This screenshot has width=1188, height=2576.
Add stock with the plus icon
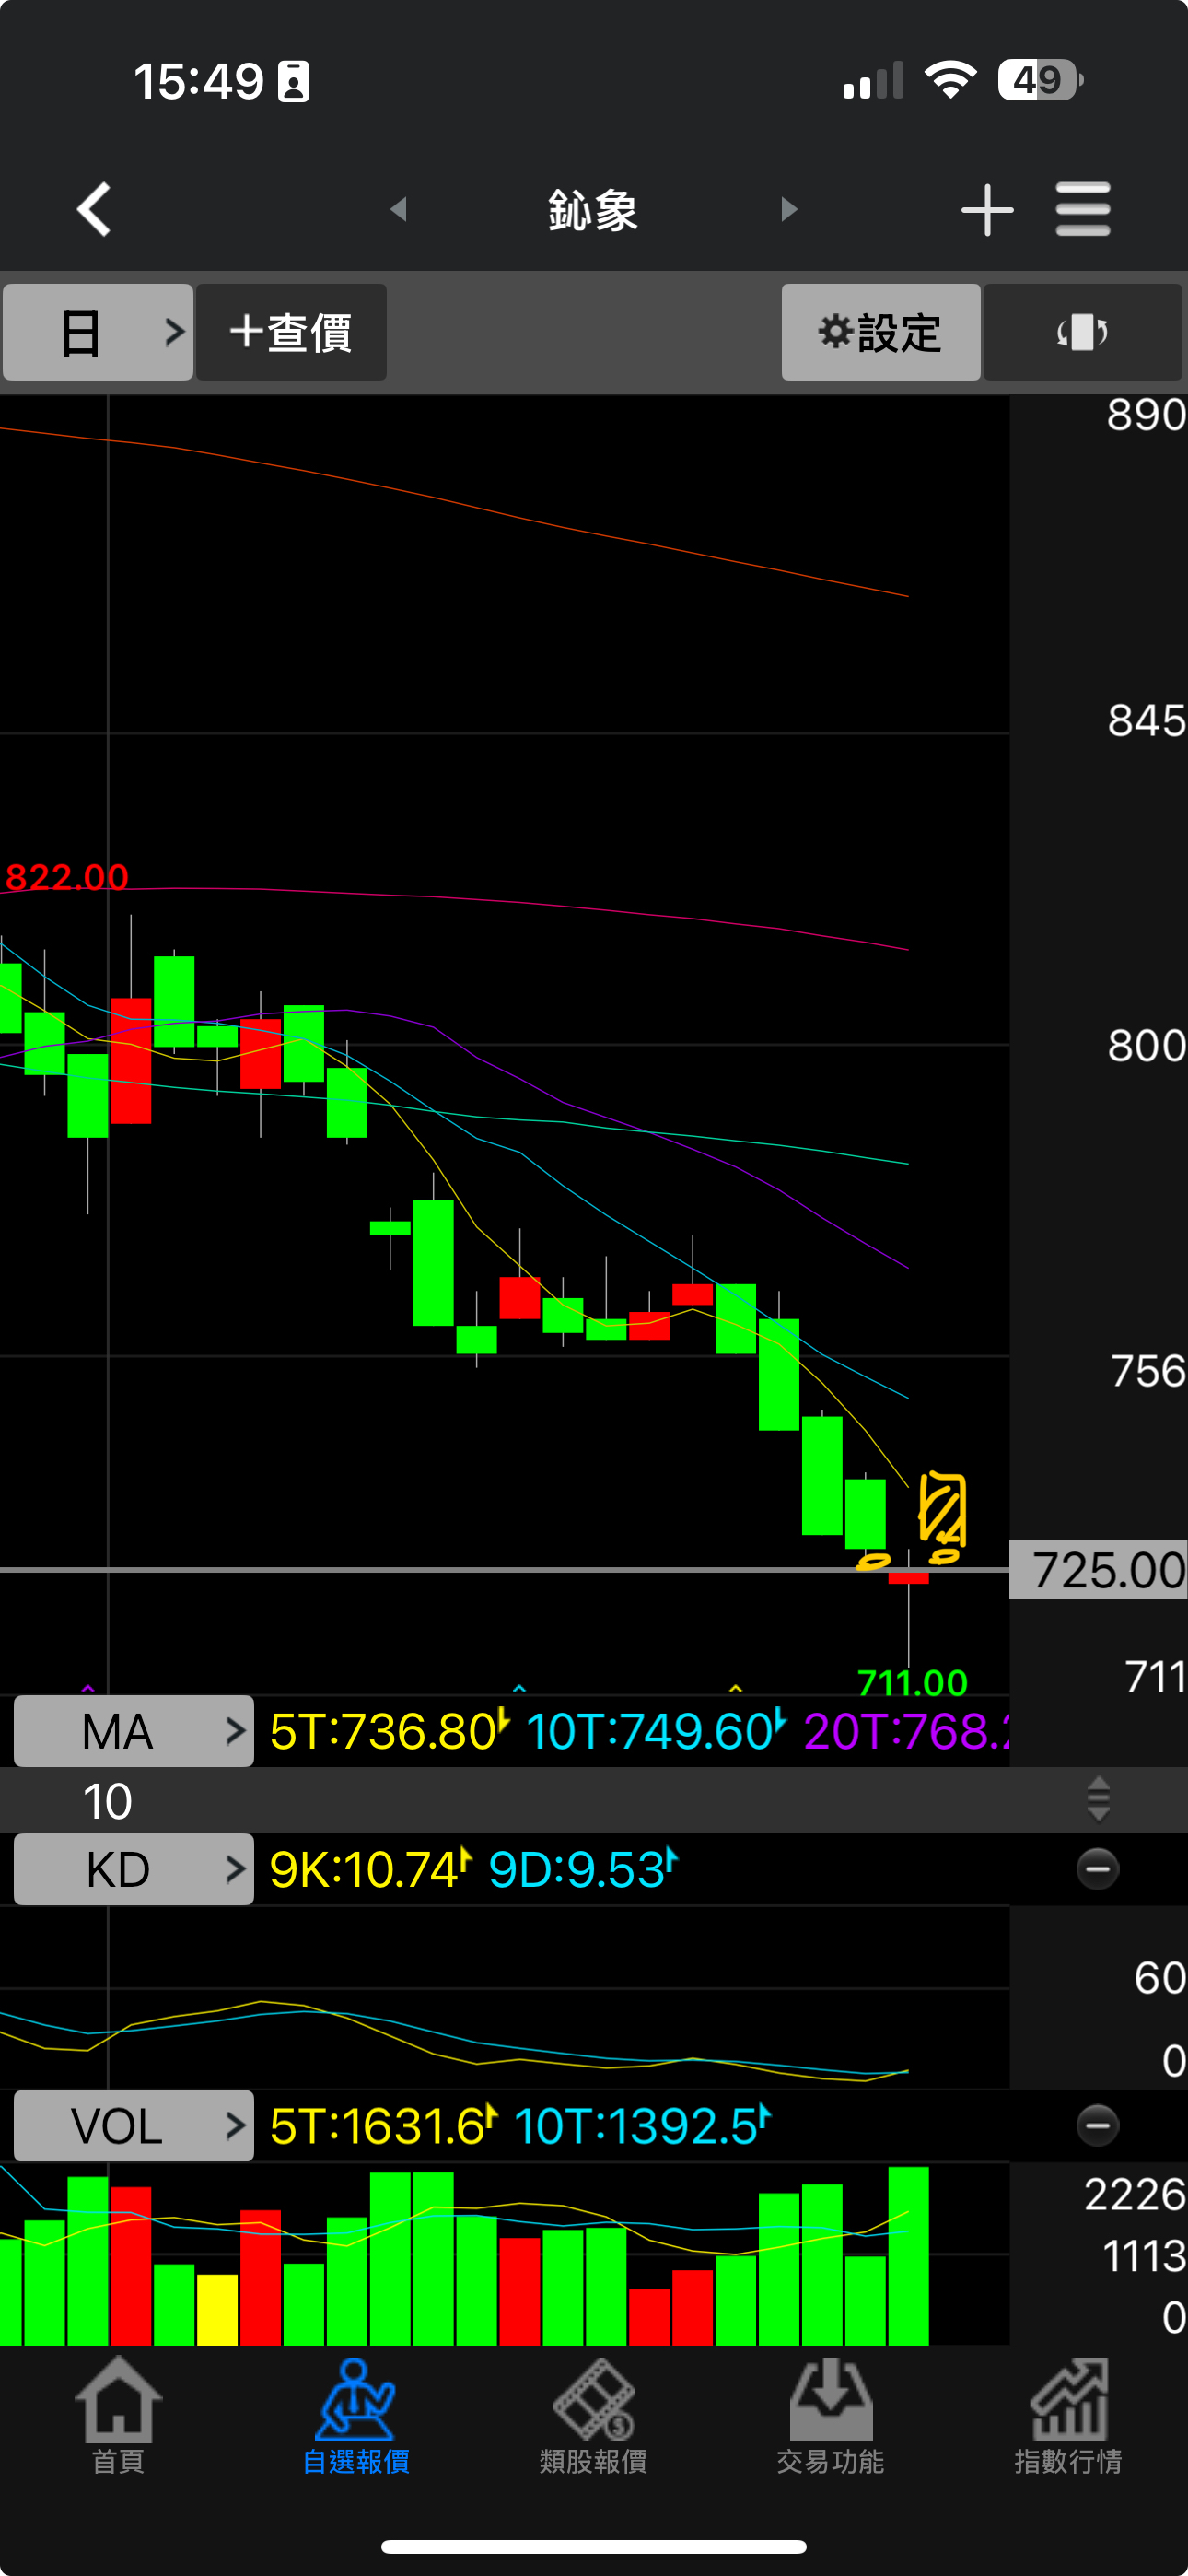pos(987,210)
